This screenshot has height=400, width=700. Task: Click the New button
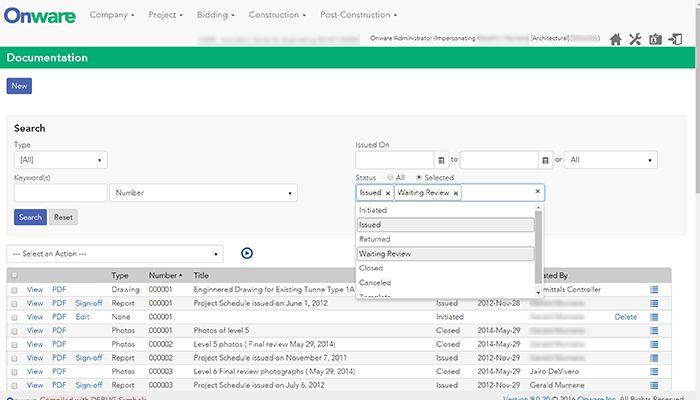pyautogui.click(x=19, y=86)
